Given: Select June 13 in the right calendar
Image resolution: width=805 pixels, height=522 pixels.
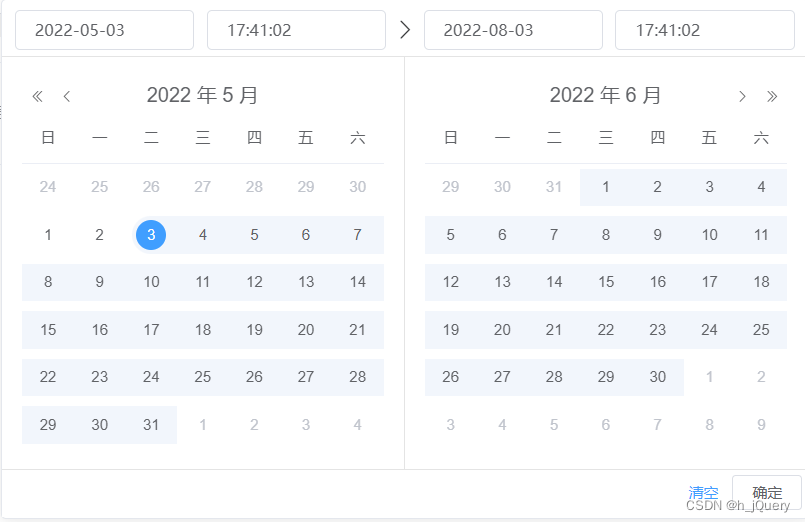Looking at the screenshot, I should [x=503, y=282].
